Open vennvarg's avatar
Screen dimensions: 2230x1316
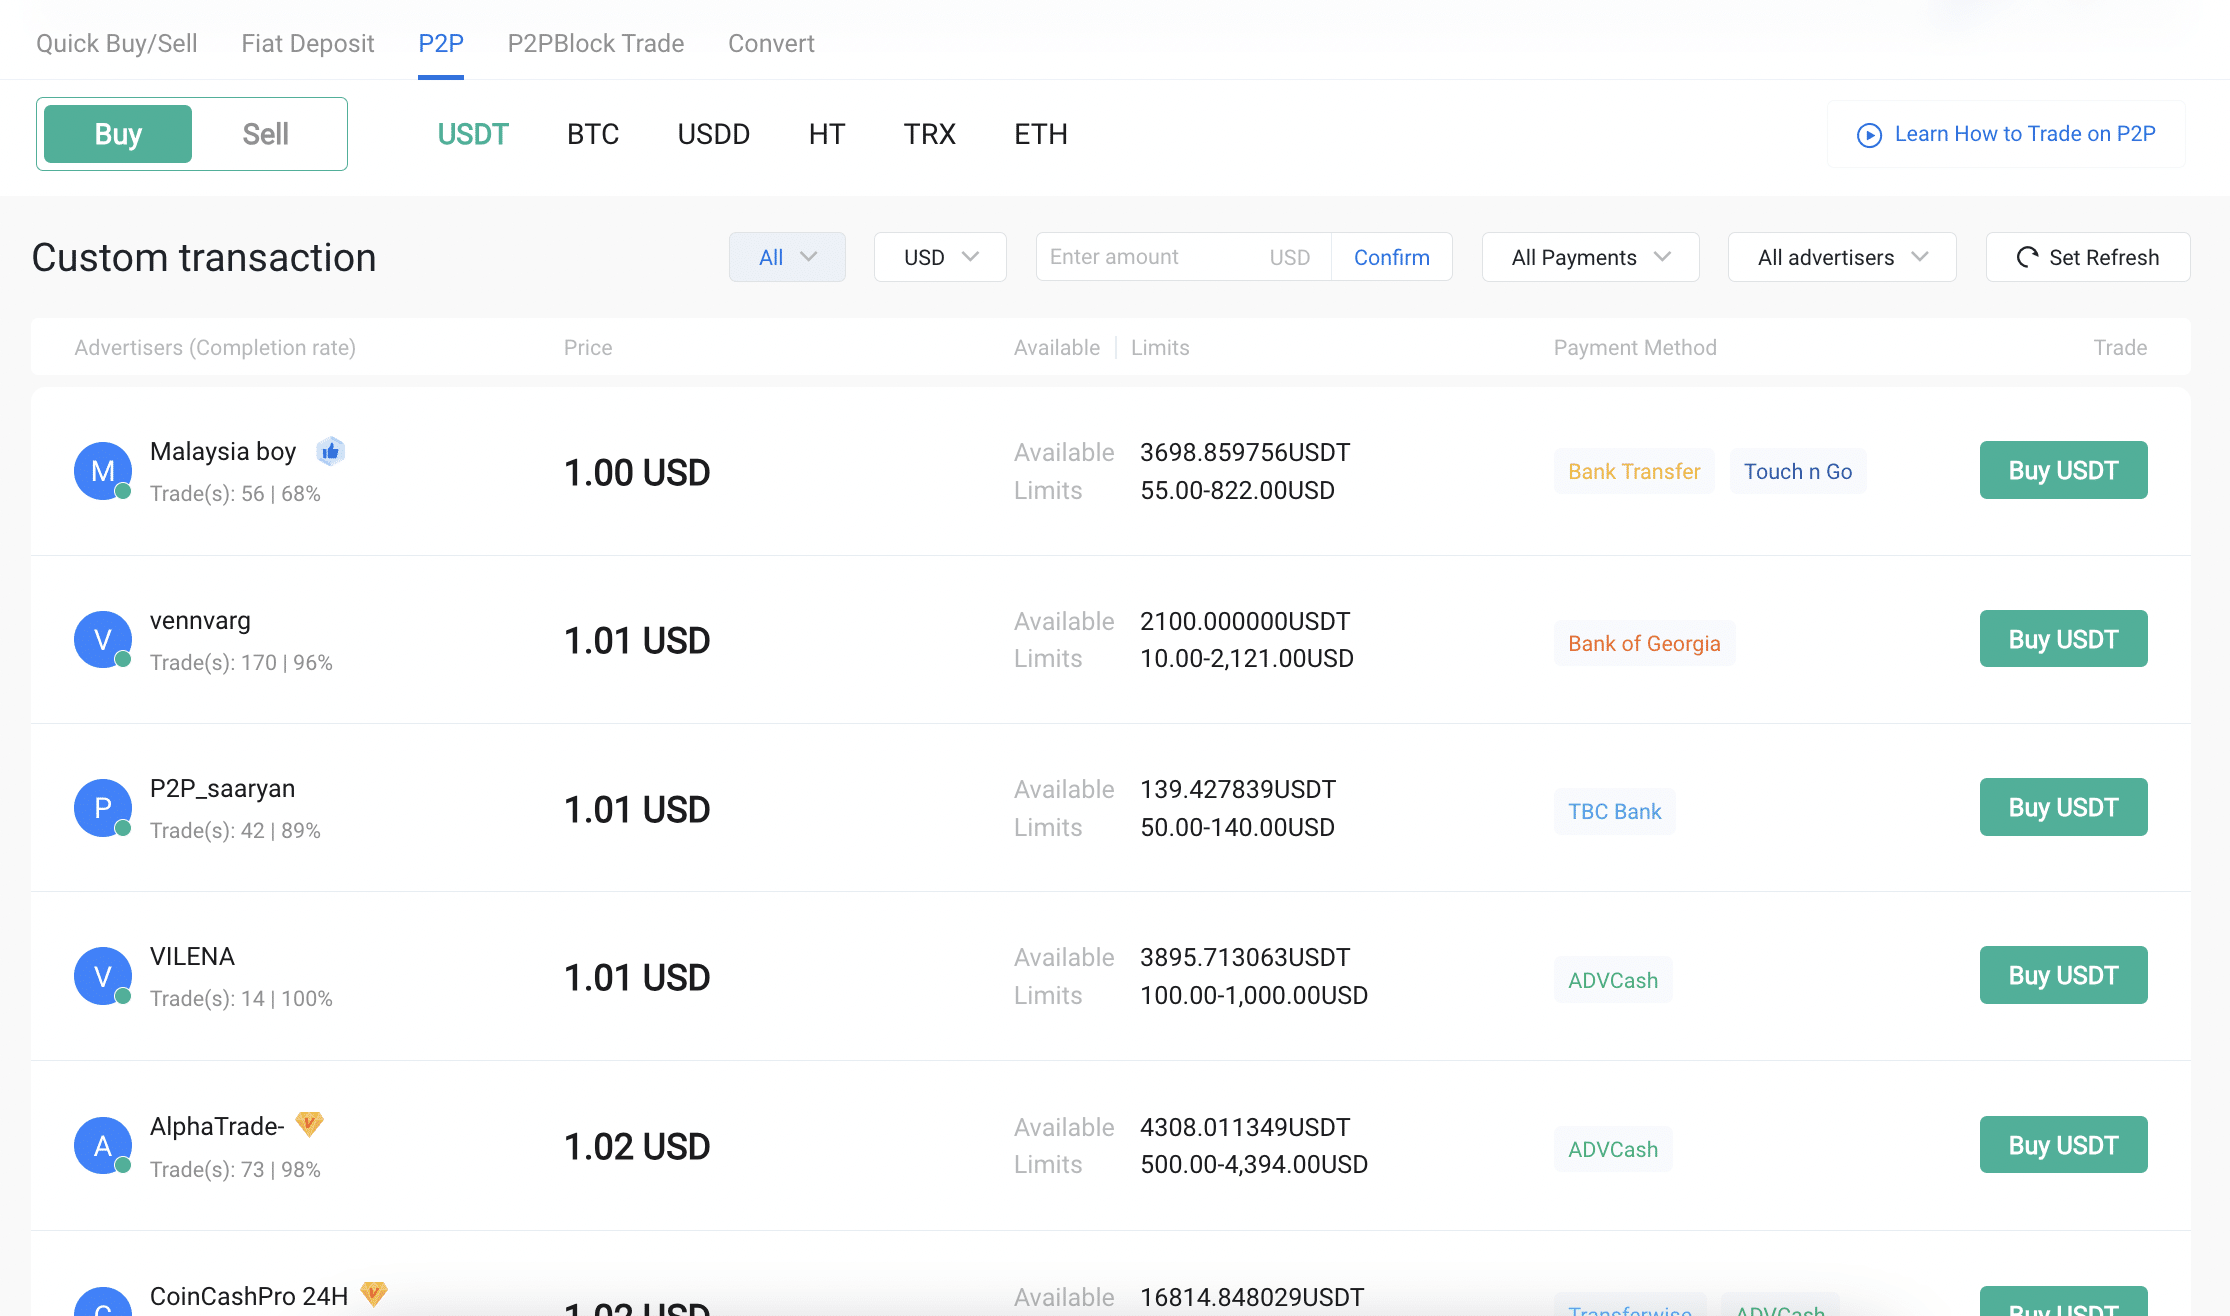[103, 640]
